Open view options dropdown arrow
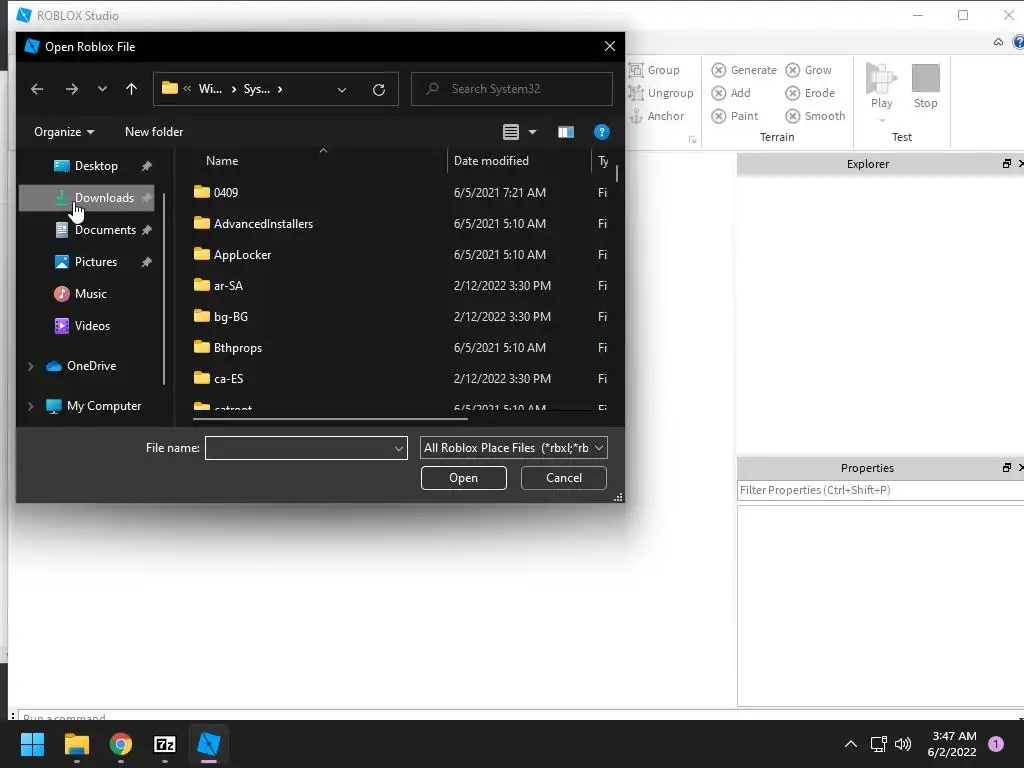Screen dimensions: 1024x768 tap(532, 132)
